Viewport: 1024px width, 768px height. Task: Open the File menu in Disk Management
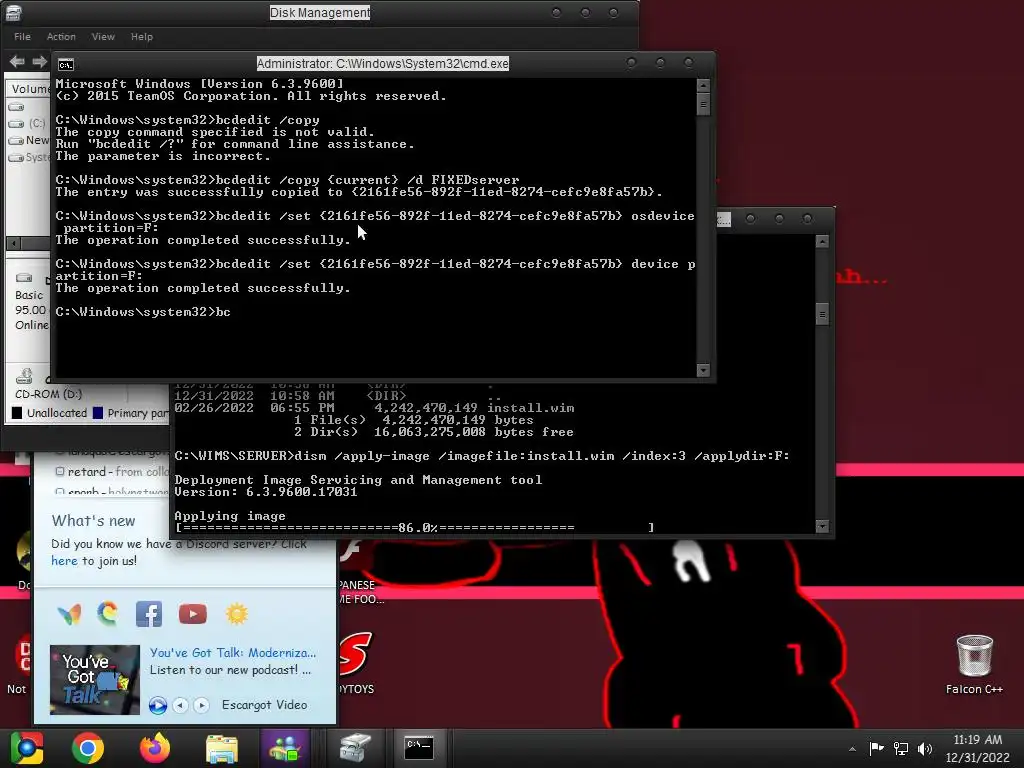tap(22, 37)
